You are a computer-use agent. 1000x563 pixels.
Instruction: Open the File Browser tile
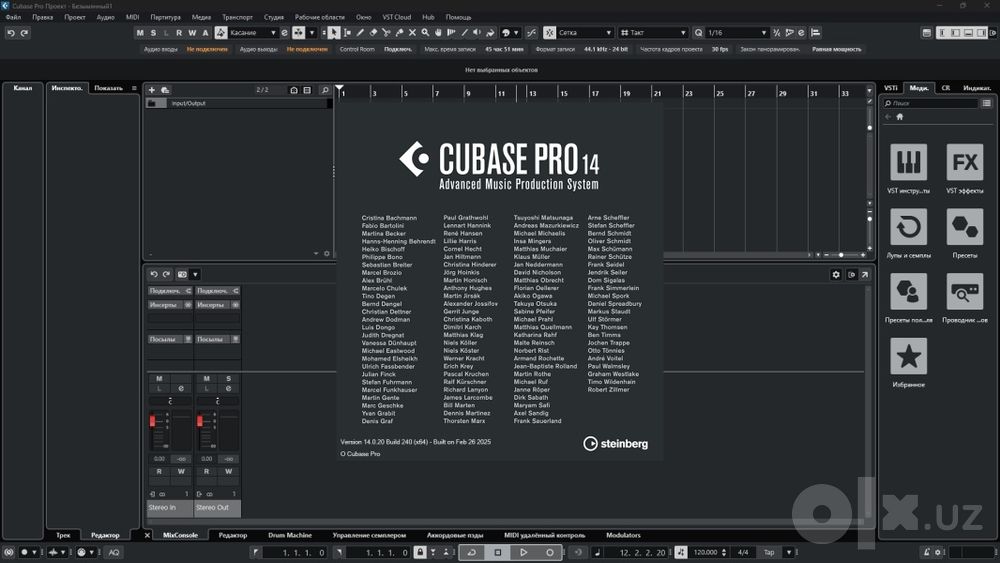(964, 291)
